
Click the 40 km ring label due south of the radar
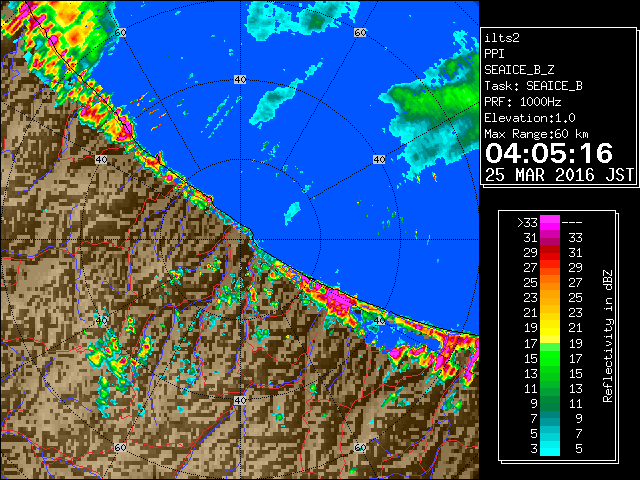[240, 400]
